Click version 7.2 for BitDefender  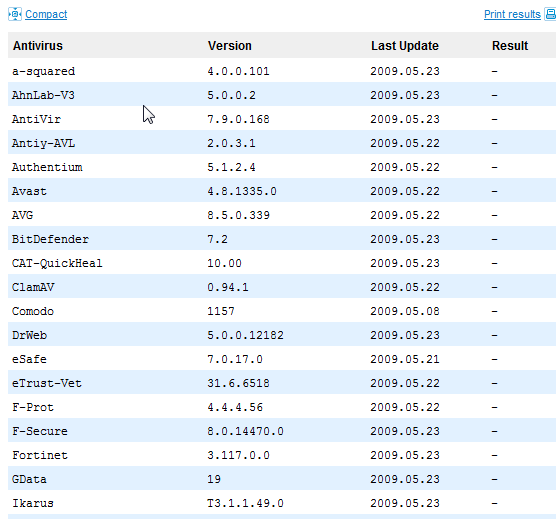pyautogui.click(x=217, y=239)
